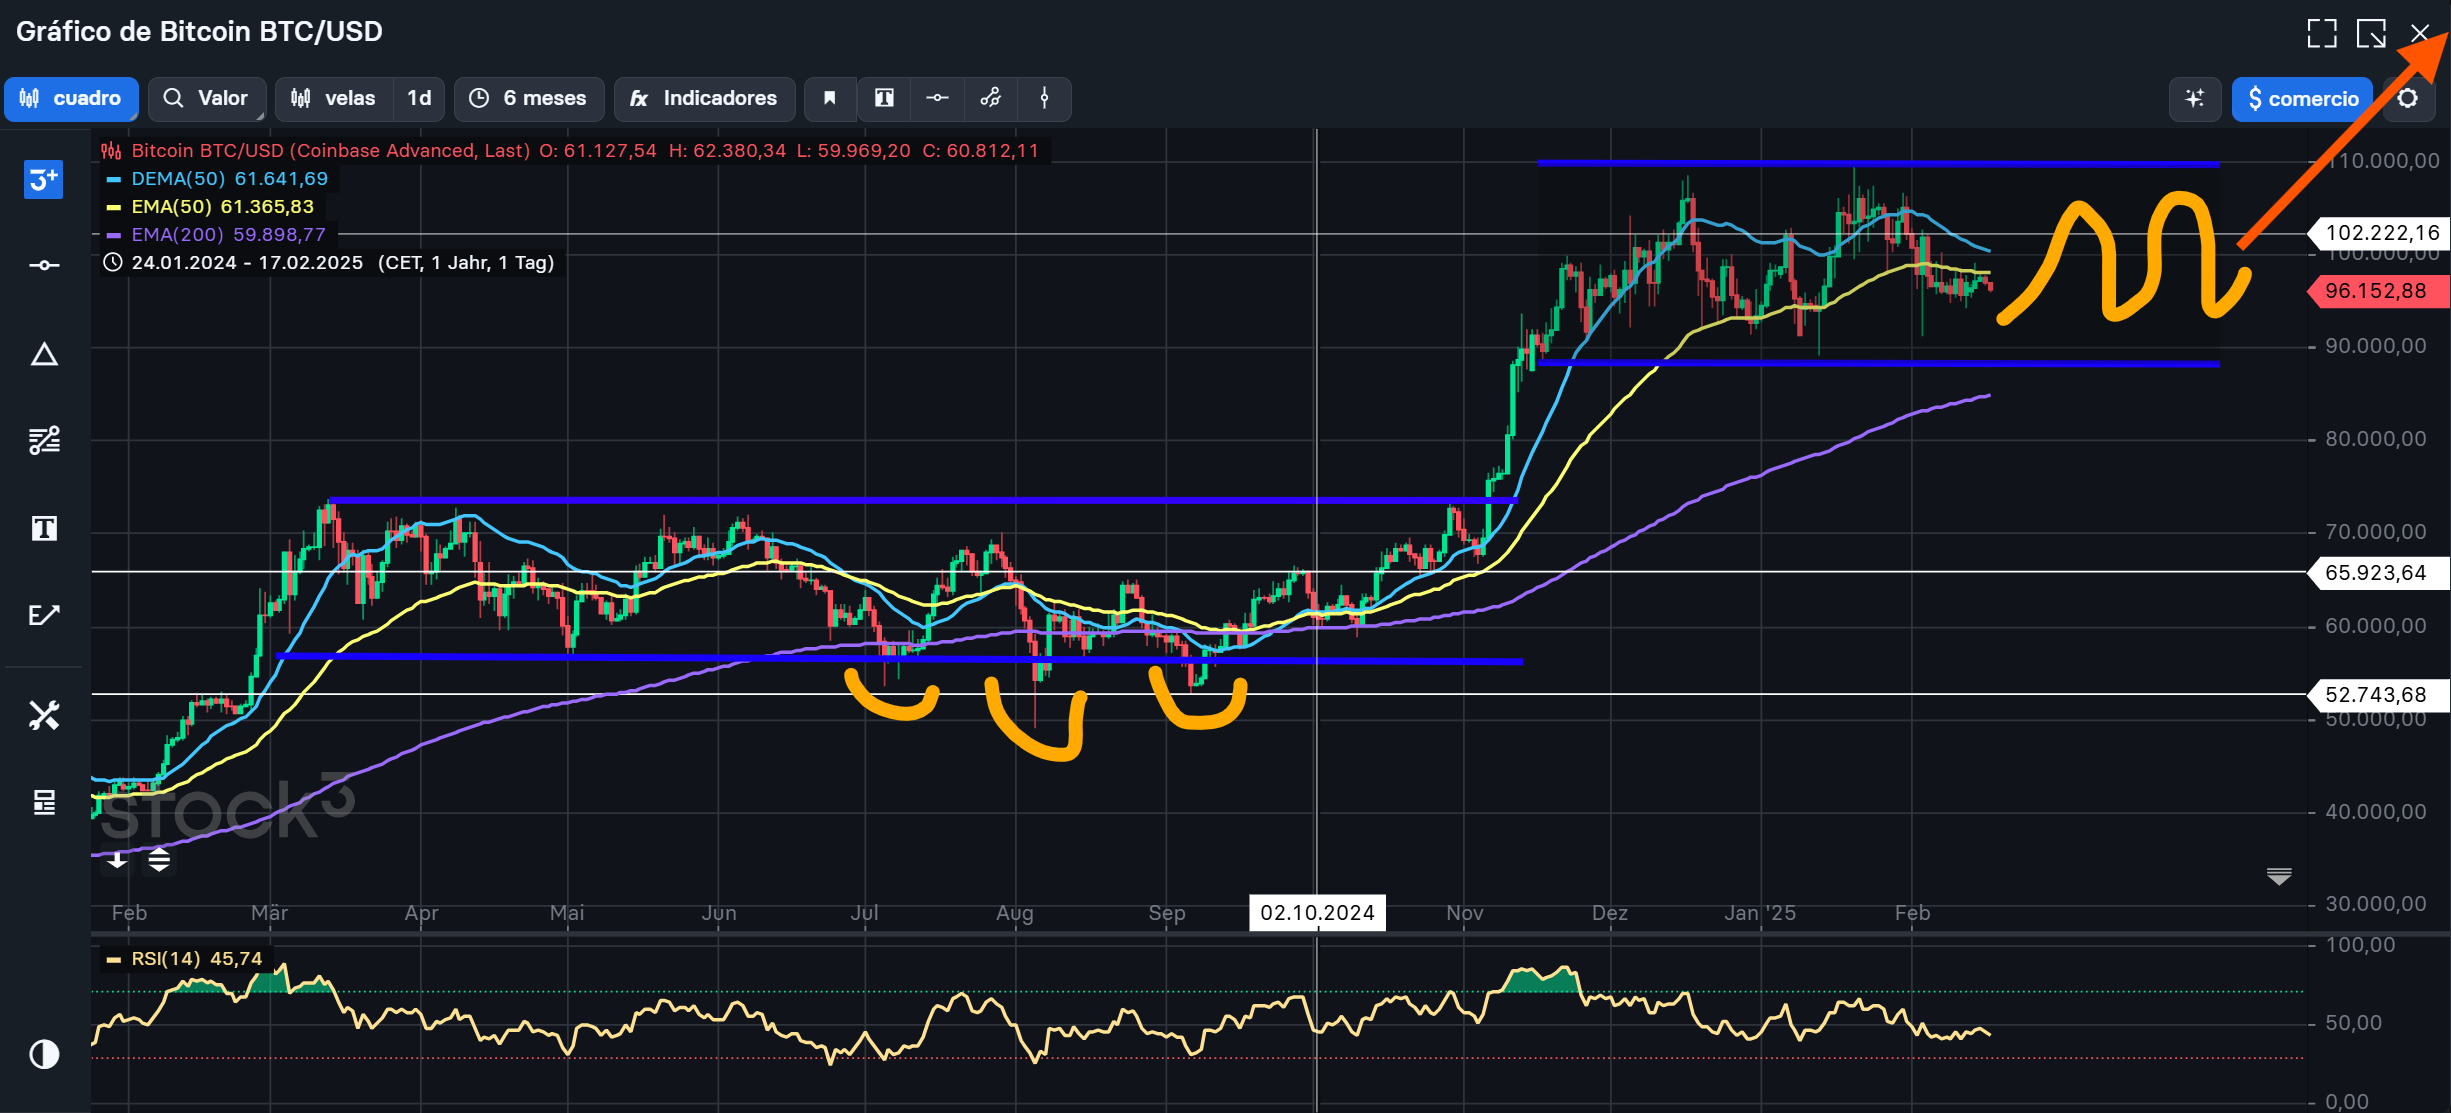The height and width of the screenshot is (1113, 2451).
Task: Open the sparkle AI assistant icon
Action: click(x=2194, y=98)
